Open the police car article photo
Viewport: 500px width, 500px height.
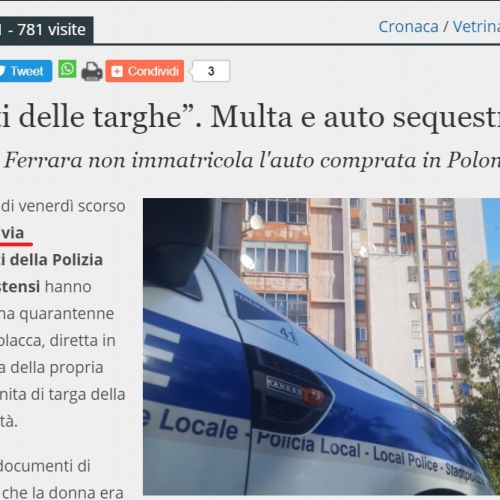[x=321, y=346]
